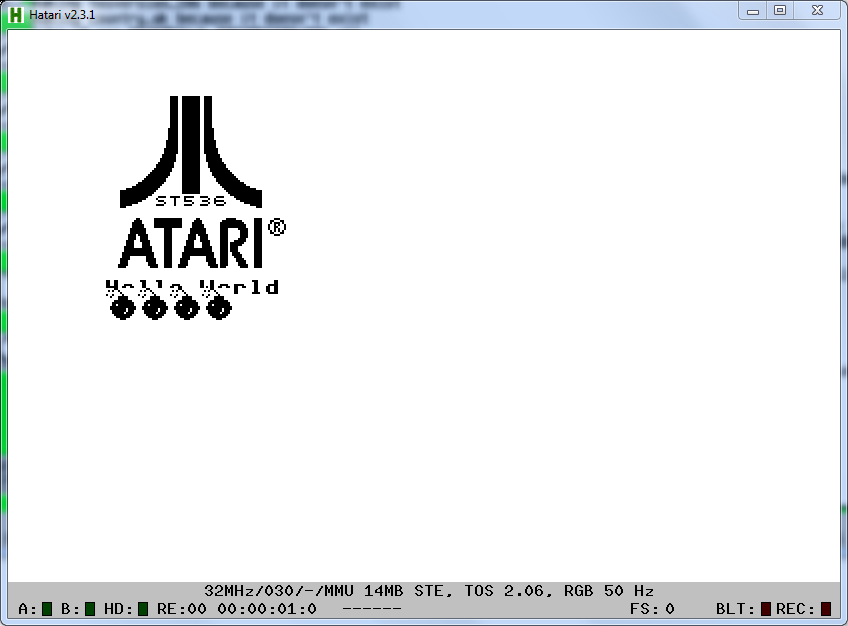848x626 pixels.
Task: Click the dashed line in status bar
Action: point(372,609)
